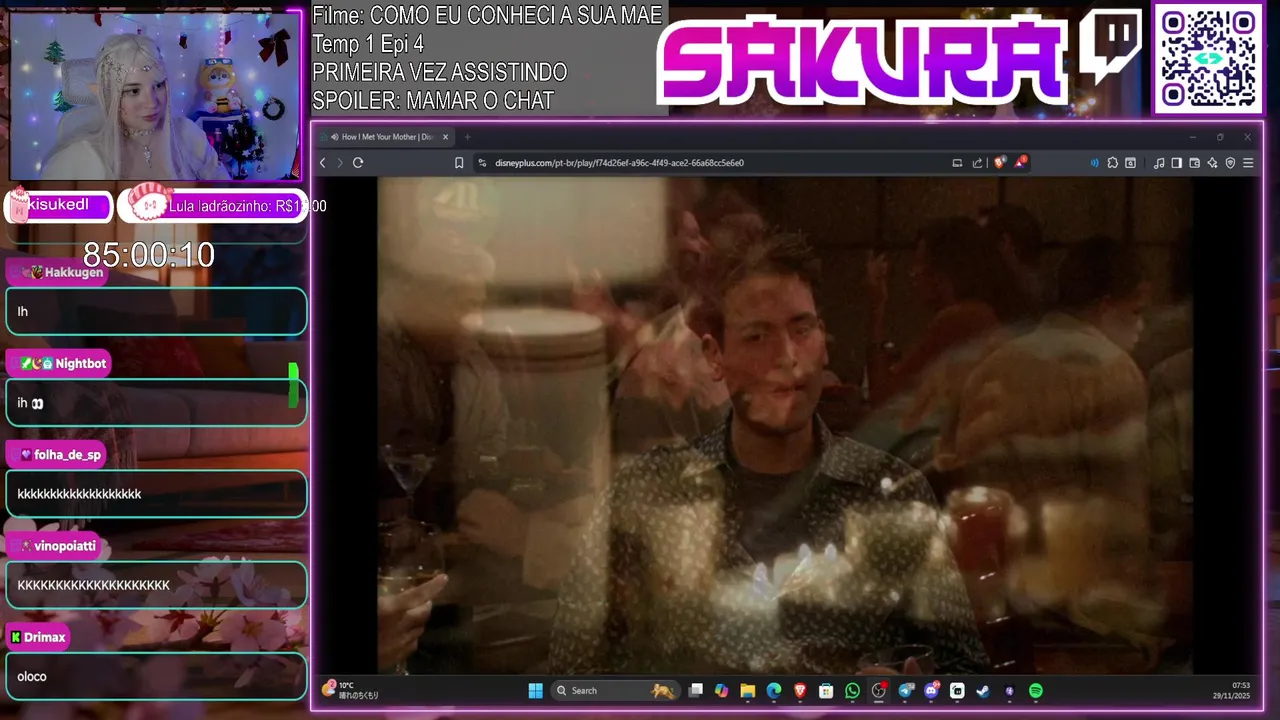Switch to Brave browser in the taskbar
Screen dimensions: 1280x720
[799, 690]
